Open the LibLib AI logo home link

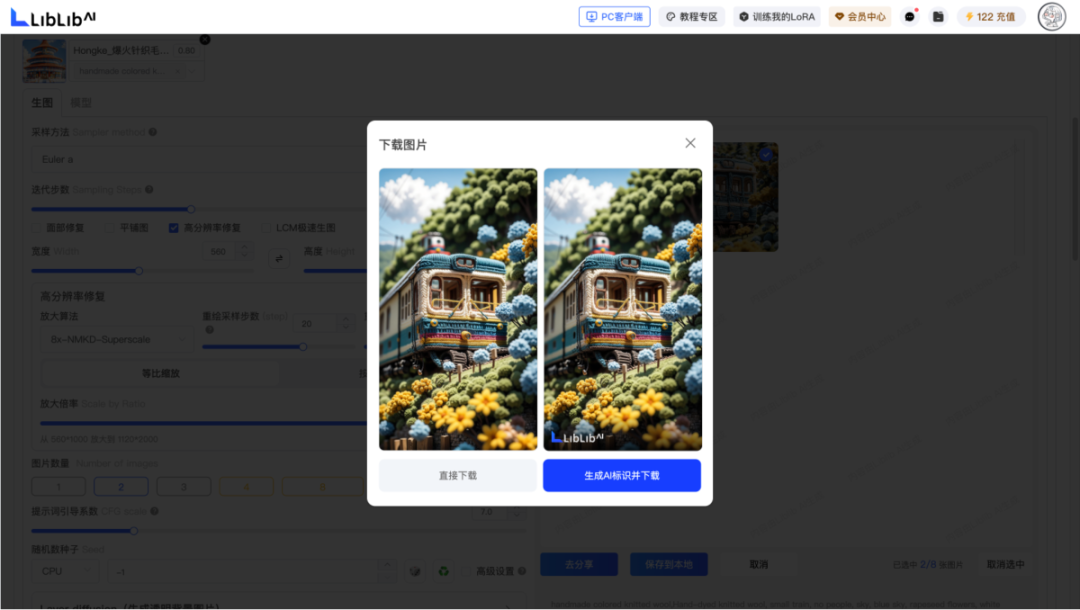click(53, 17)
